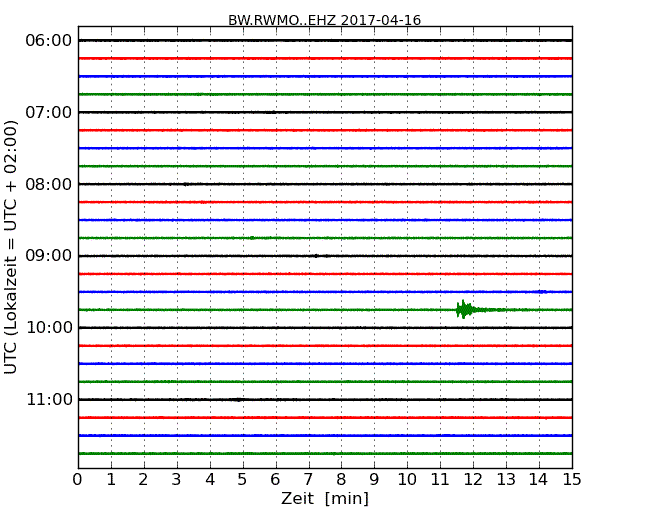The width and height of the screenshot is (650, 520).
Task: Click x-axis tick label 1
Action: click(x=111, y=480)
